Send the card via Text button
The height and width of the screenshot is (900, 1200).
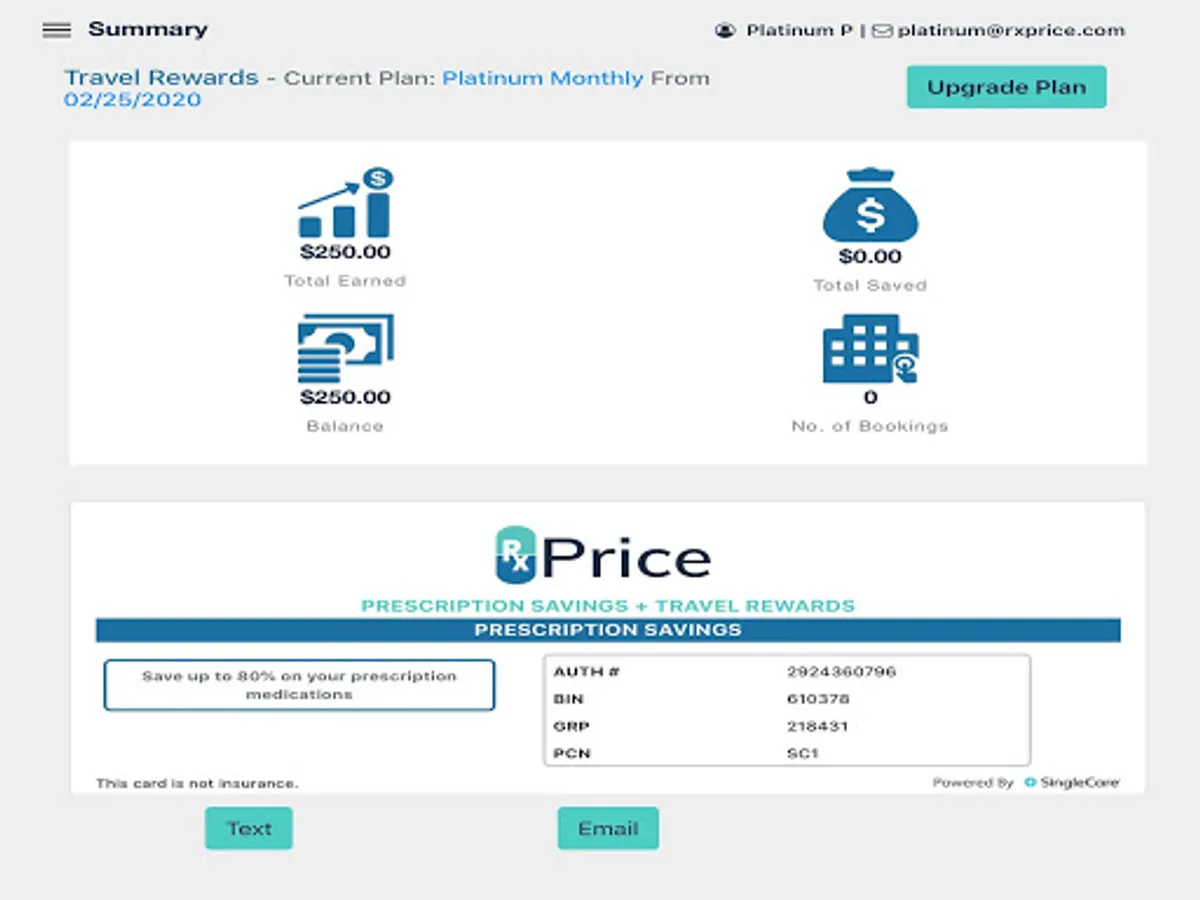[249, 828]
